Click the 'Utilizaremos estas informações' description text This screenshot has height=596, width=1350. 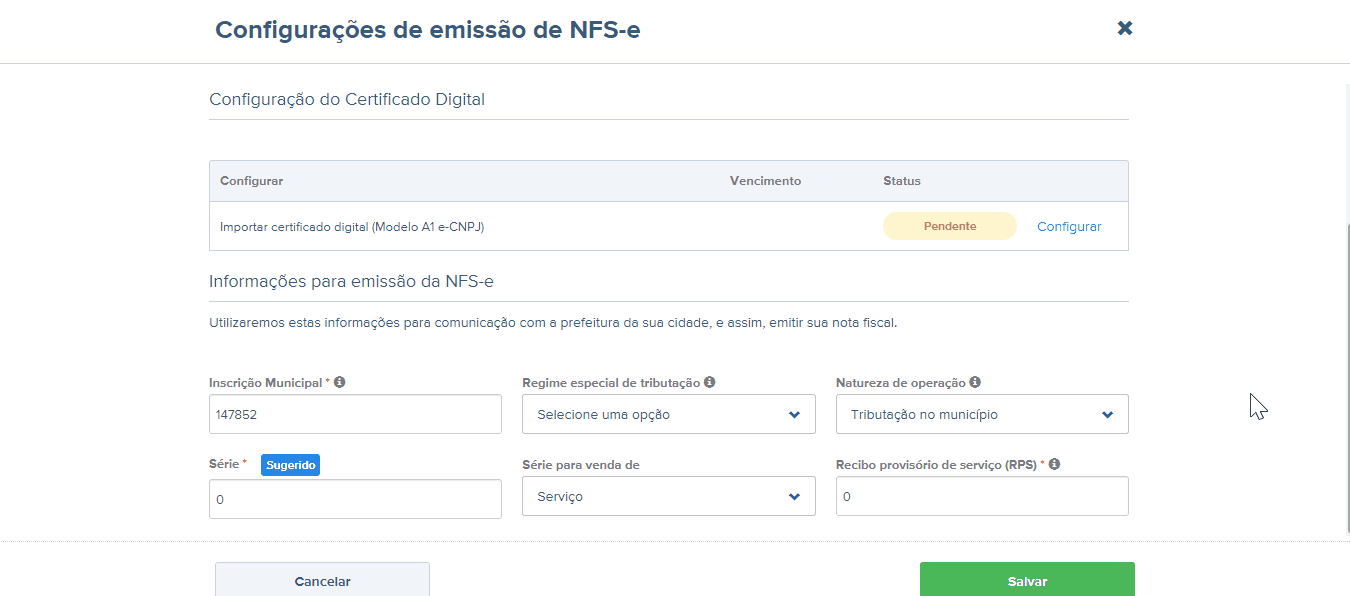[553, 323]
